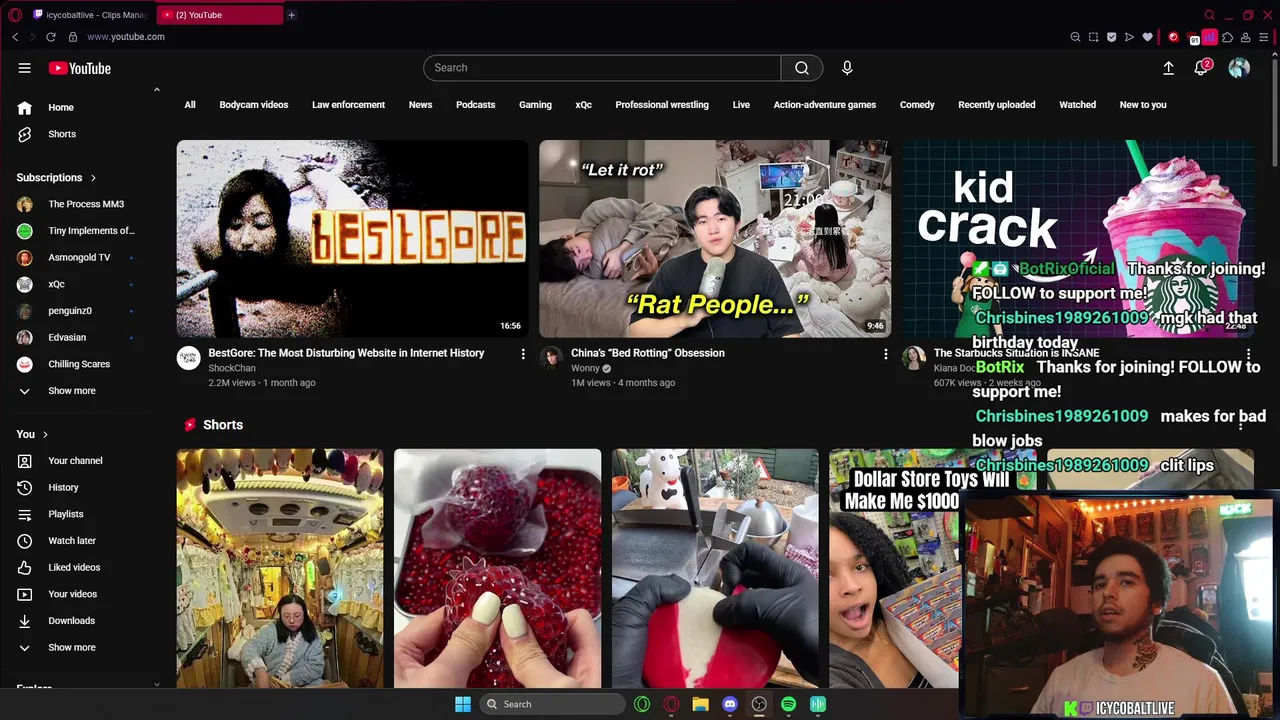Open File Explorer from the taskbar
Viewport: 1280px width, 720px height.
[x=701, y=704]
